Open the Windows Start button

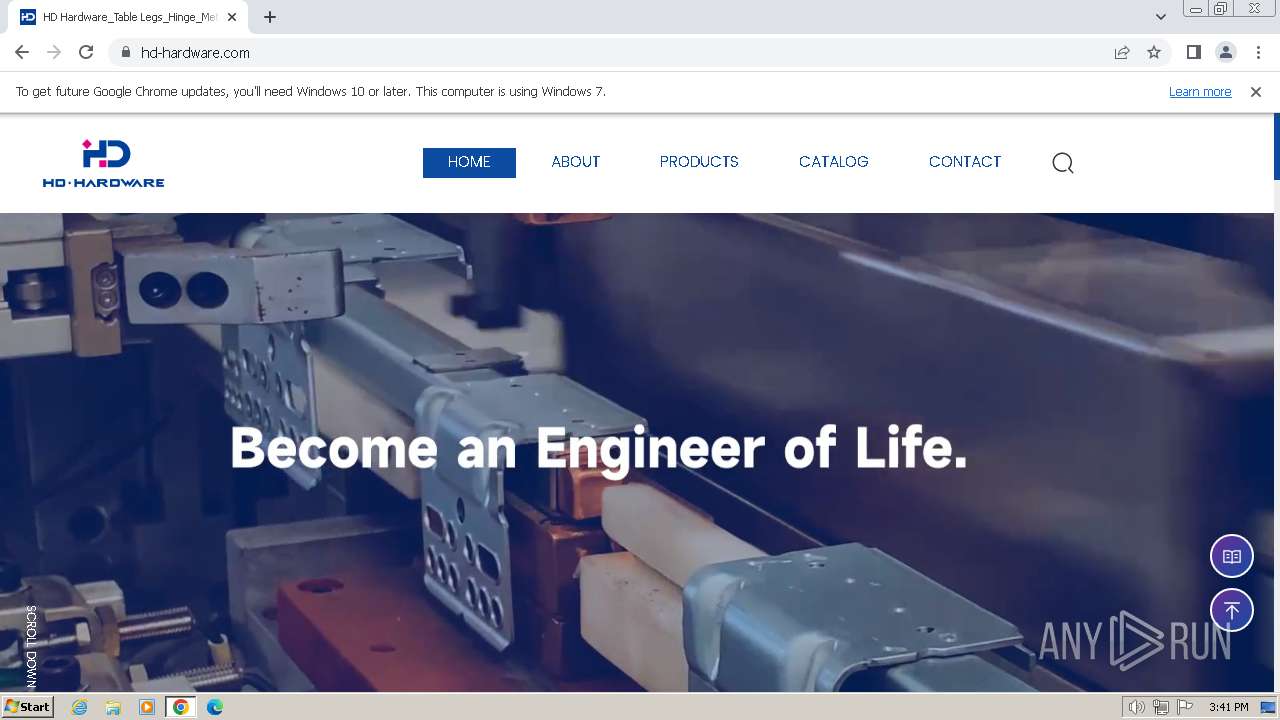pos(27,707)
